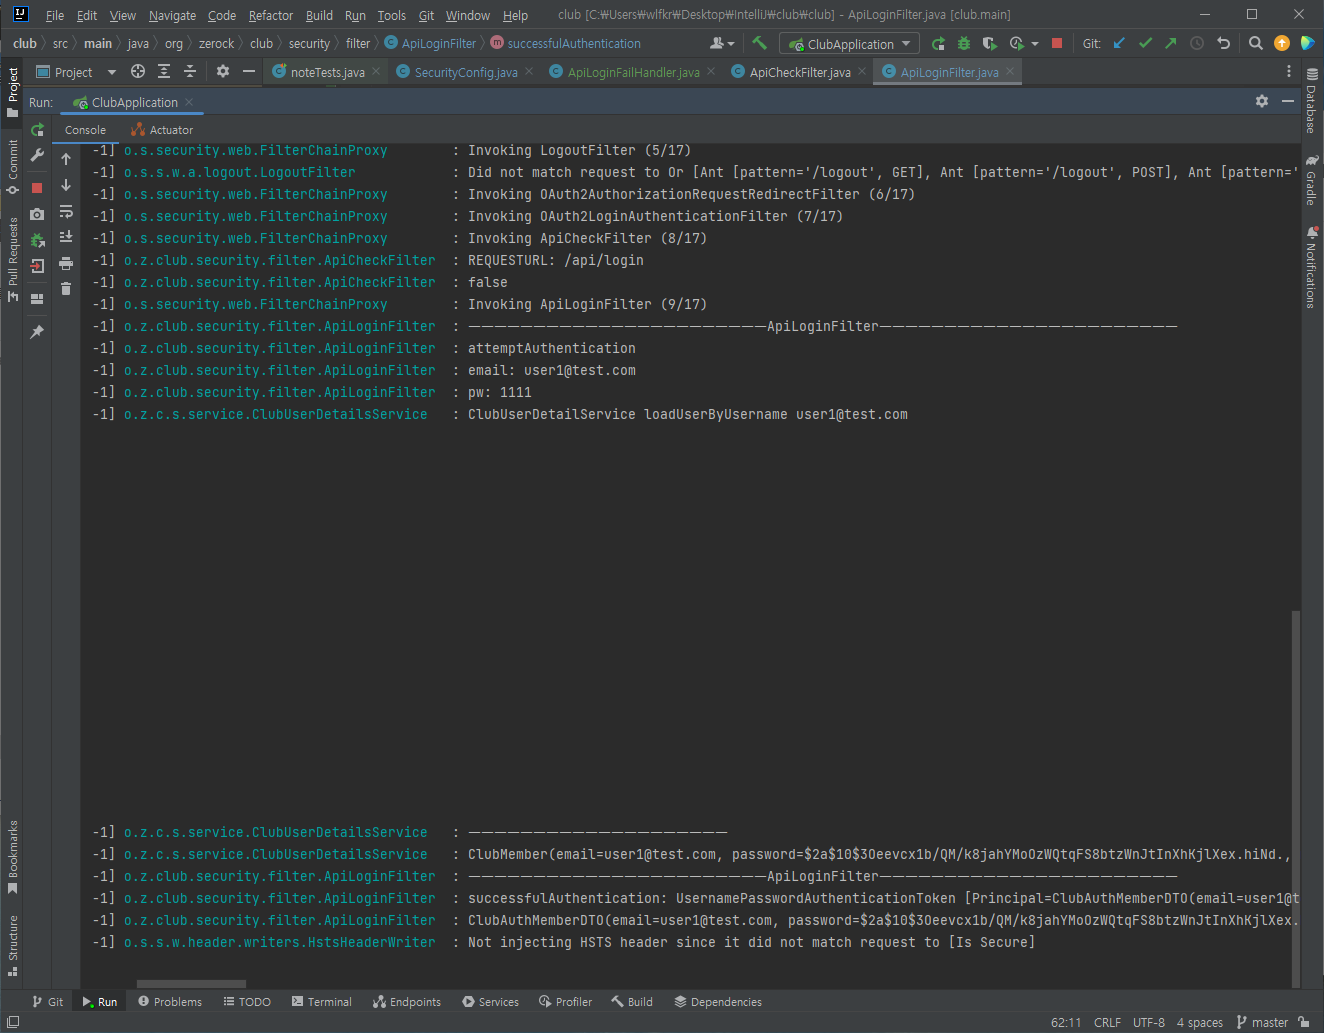This screenshot has height=1033, width=1324.
Task: Click the Build Project hammer icon
Action: point(759,43)
